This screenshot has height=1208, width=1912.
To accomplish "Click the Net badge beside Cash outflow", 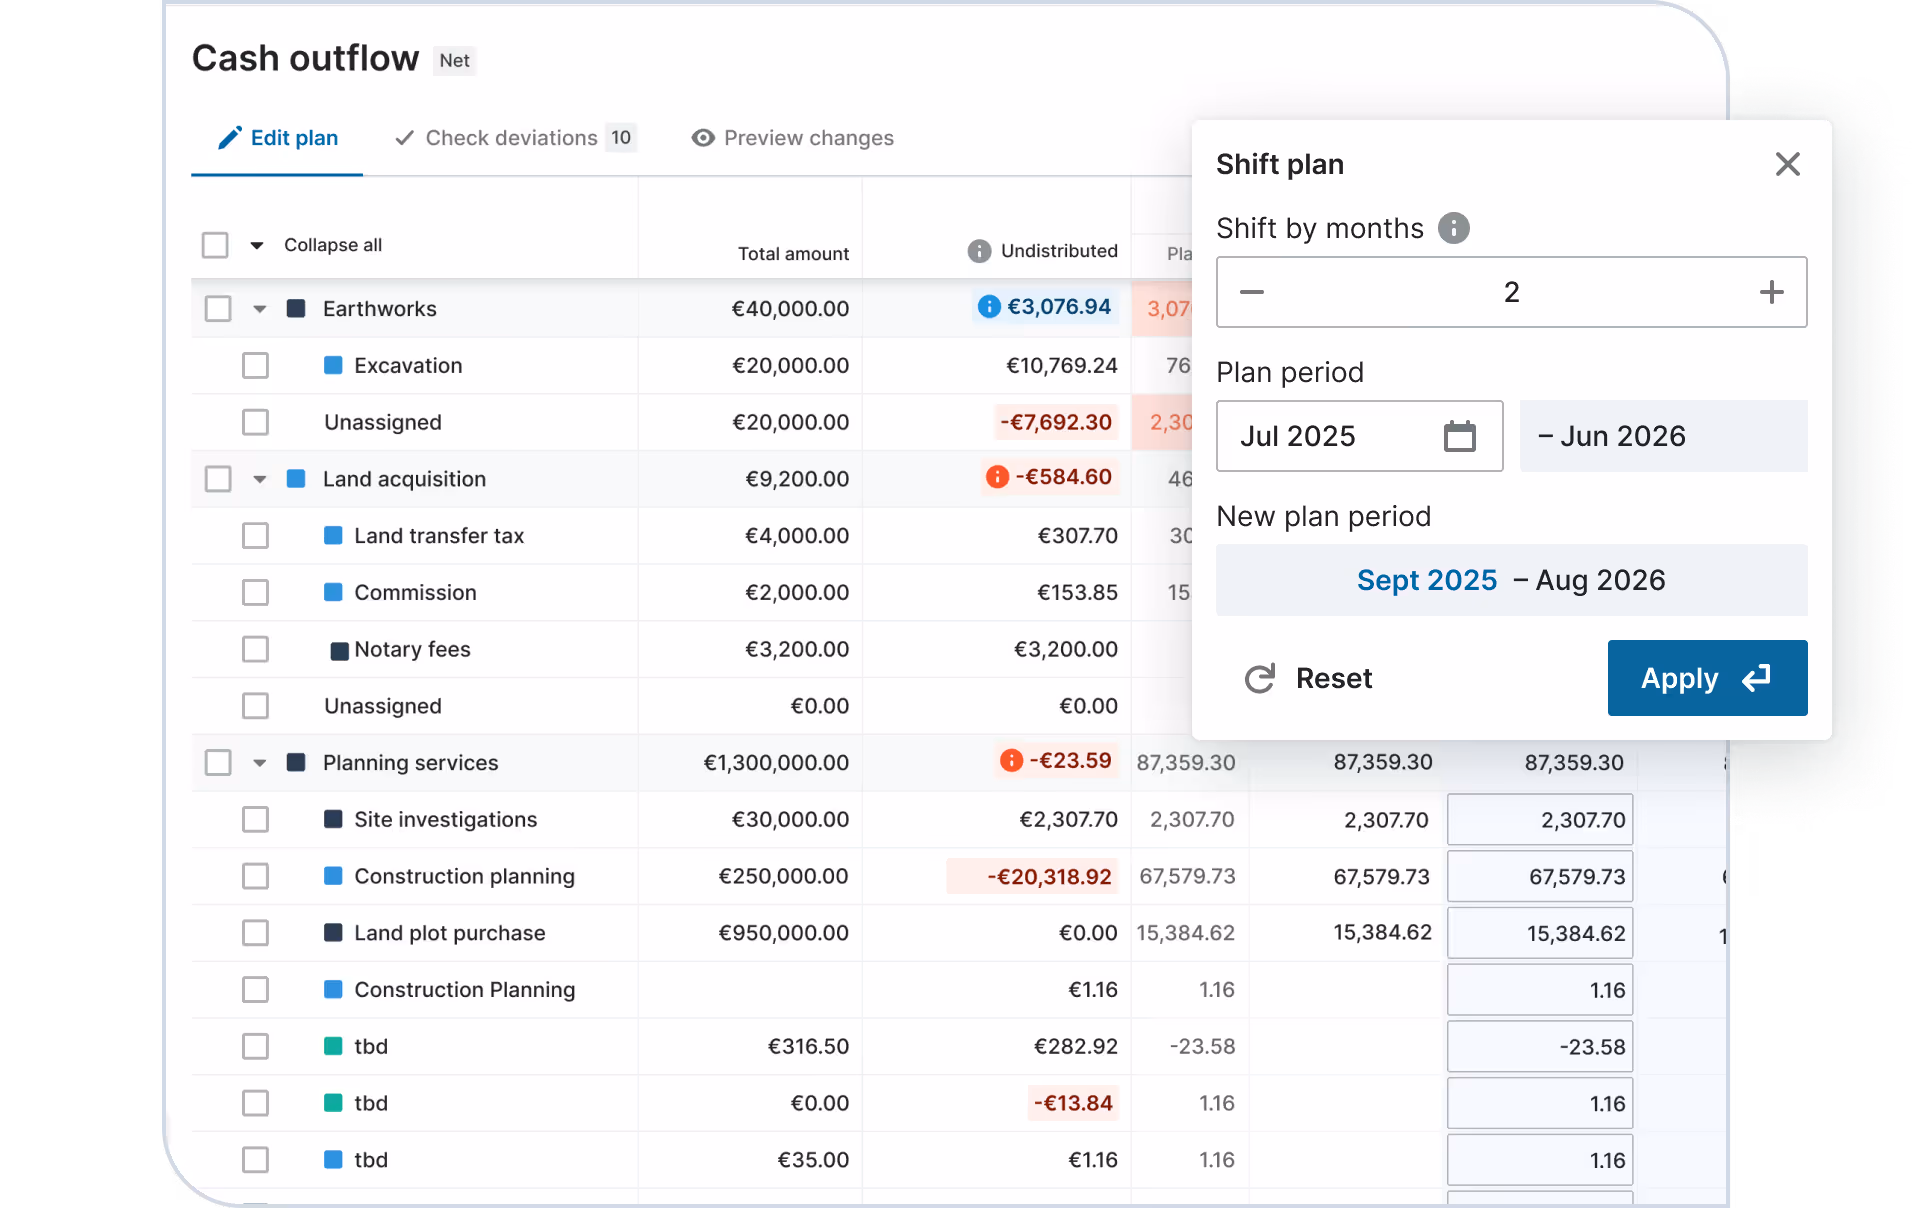I will pyautogui.click(x=455, y=61).
